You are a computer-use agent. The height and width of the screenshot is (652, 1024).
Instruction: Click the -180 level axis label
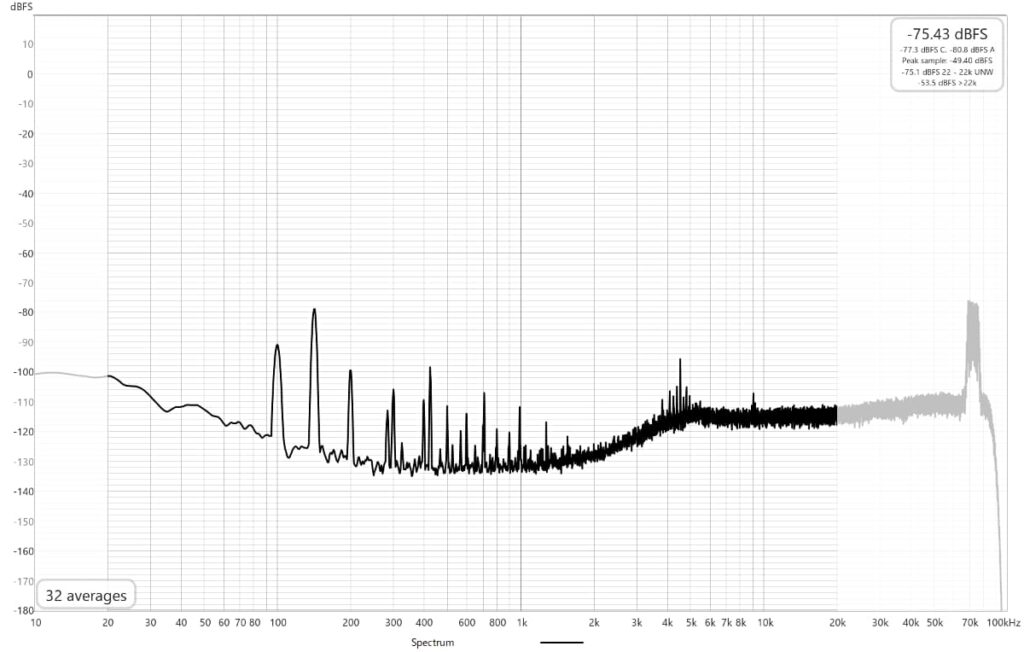point(22,610)
